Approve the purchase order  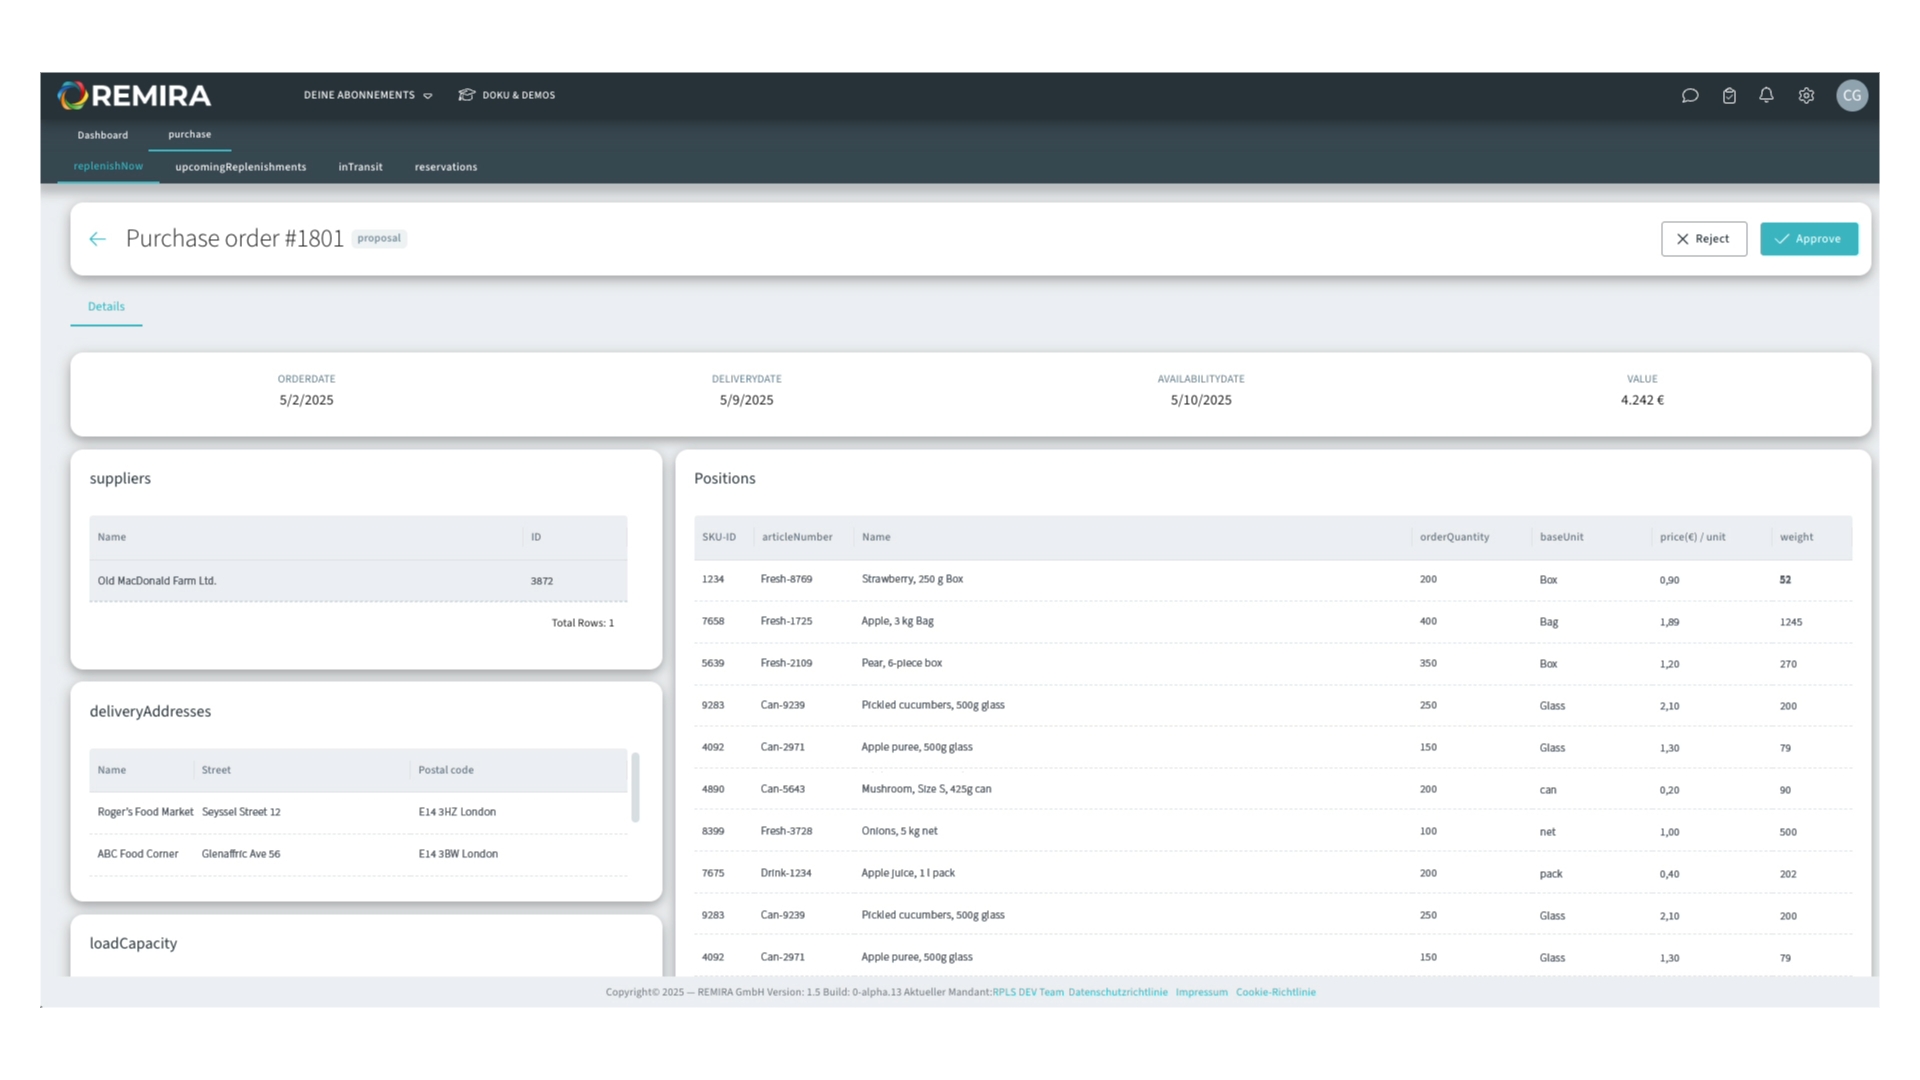coord(1808,239)
